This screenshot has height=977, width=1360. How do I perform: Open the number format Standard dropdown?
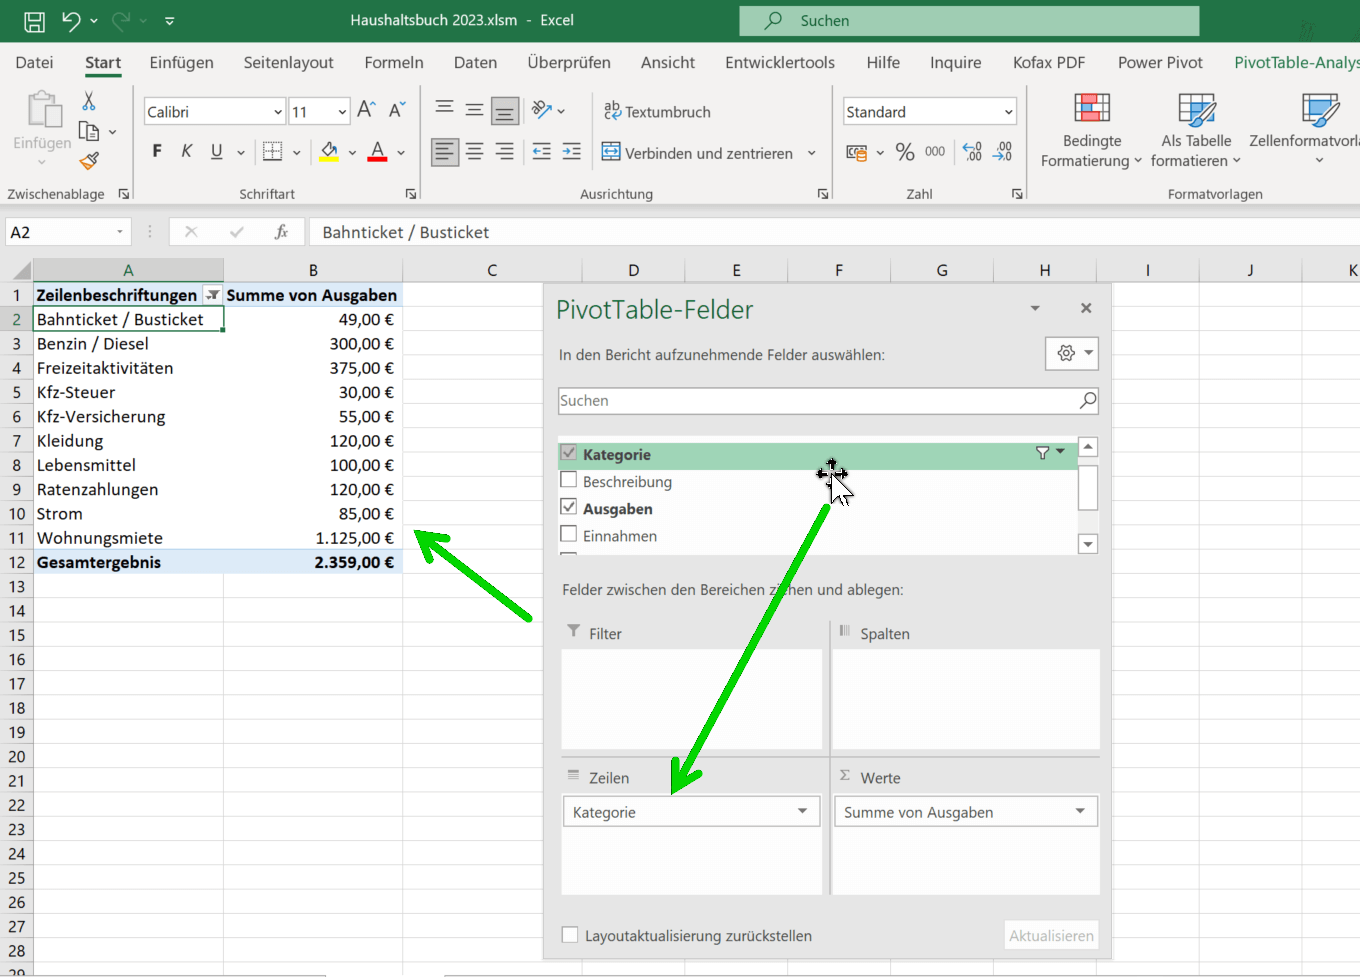[1008, 112]
